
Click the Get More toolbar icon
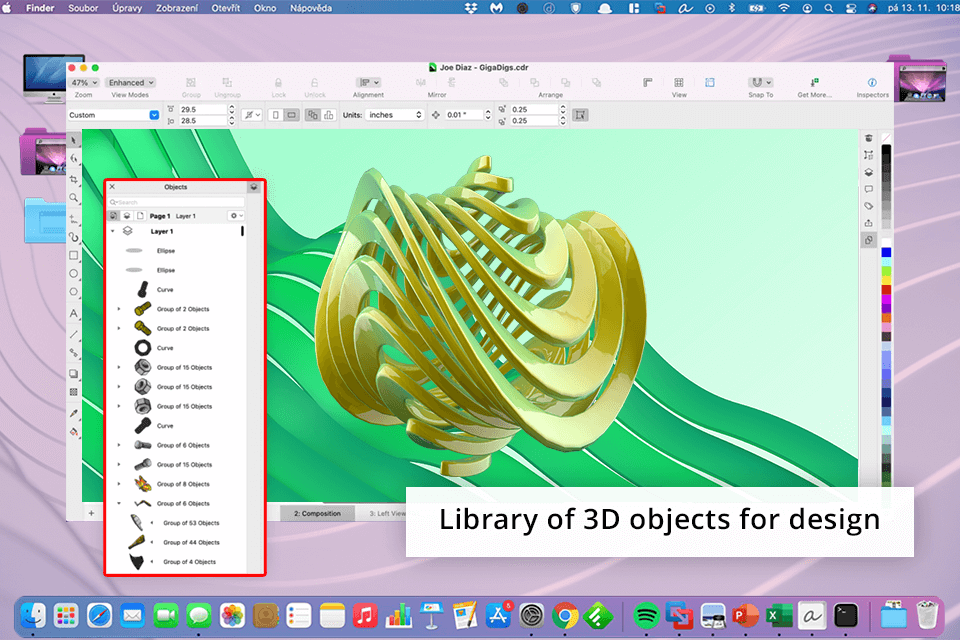pos(814,83)
